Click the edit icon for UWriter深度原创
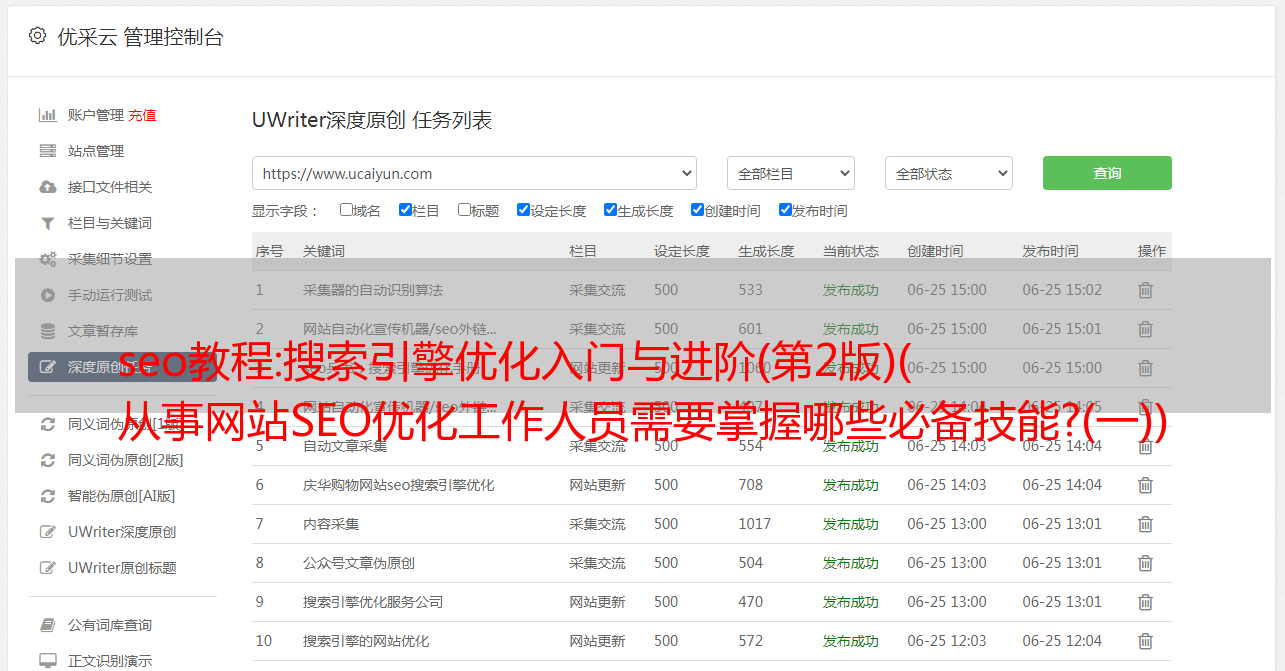This screenshot has width=1285, height=671. (x=47, y=532)
